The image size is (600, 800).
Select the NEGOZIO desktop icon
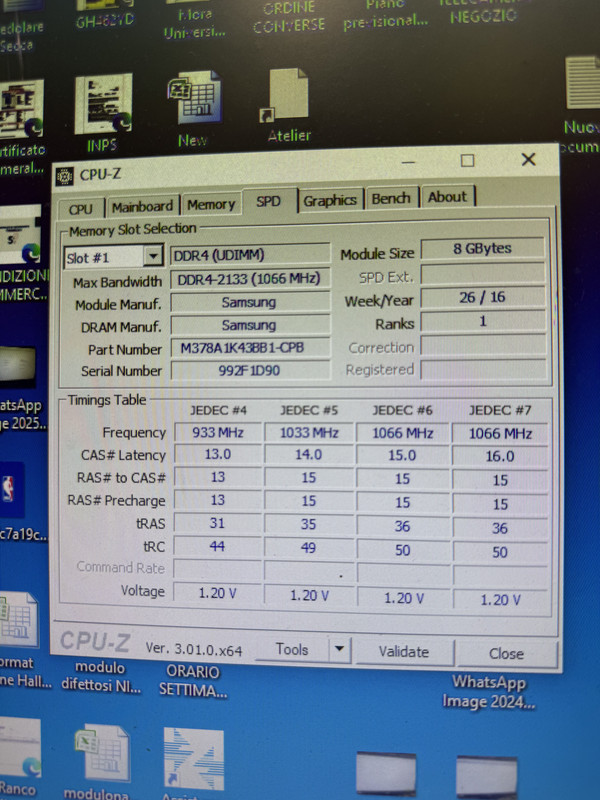point(483,12)
